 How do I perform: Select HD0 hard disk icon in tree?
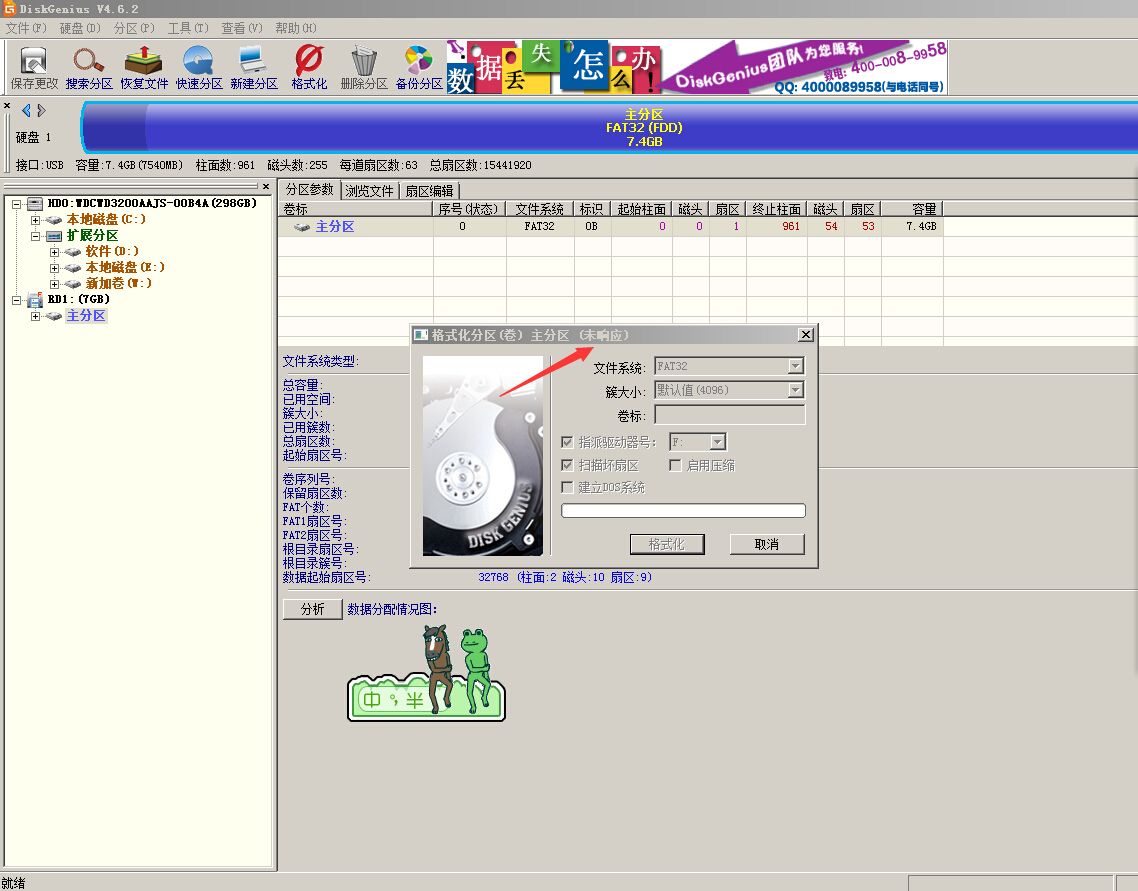coord(34,203)
